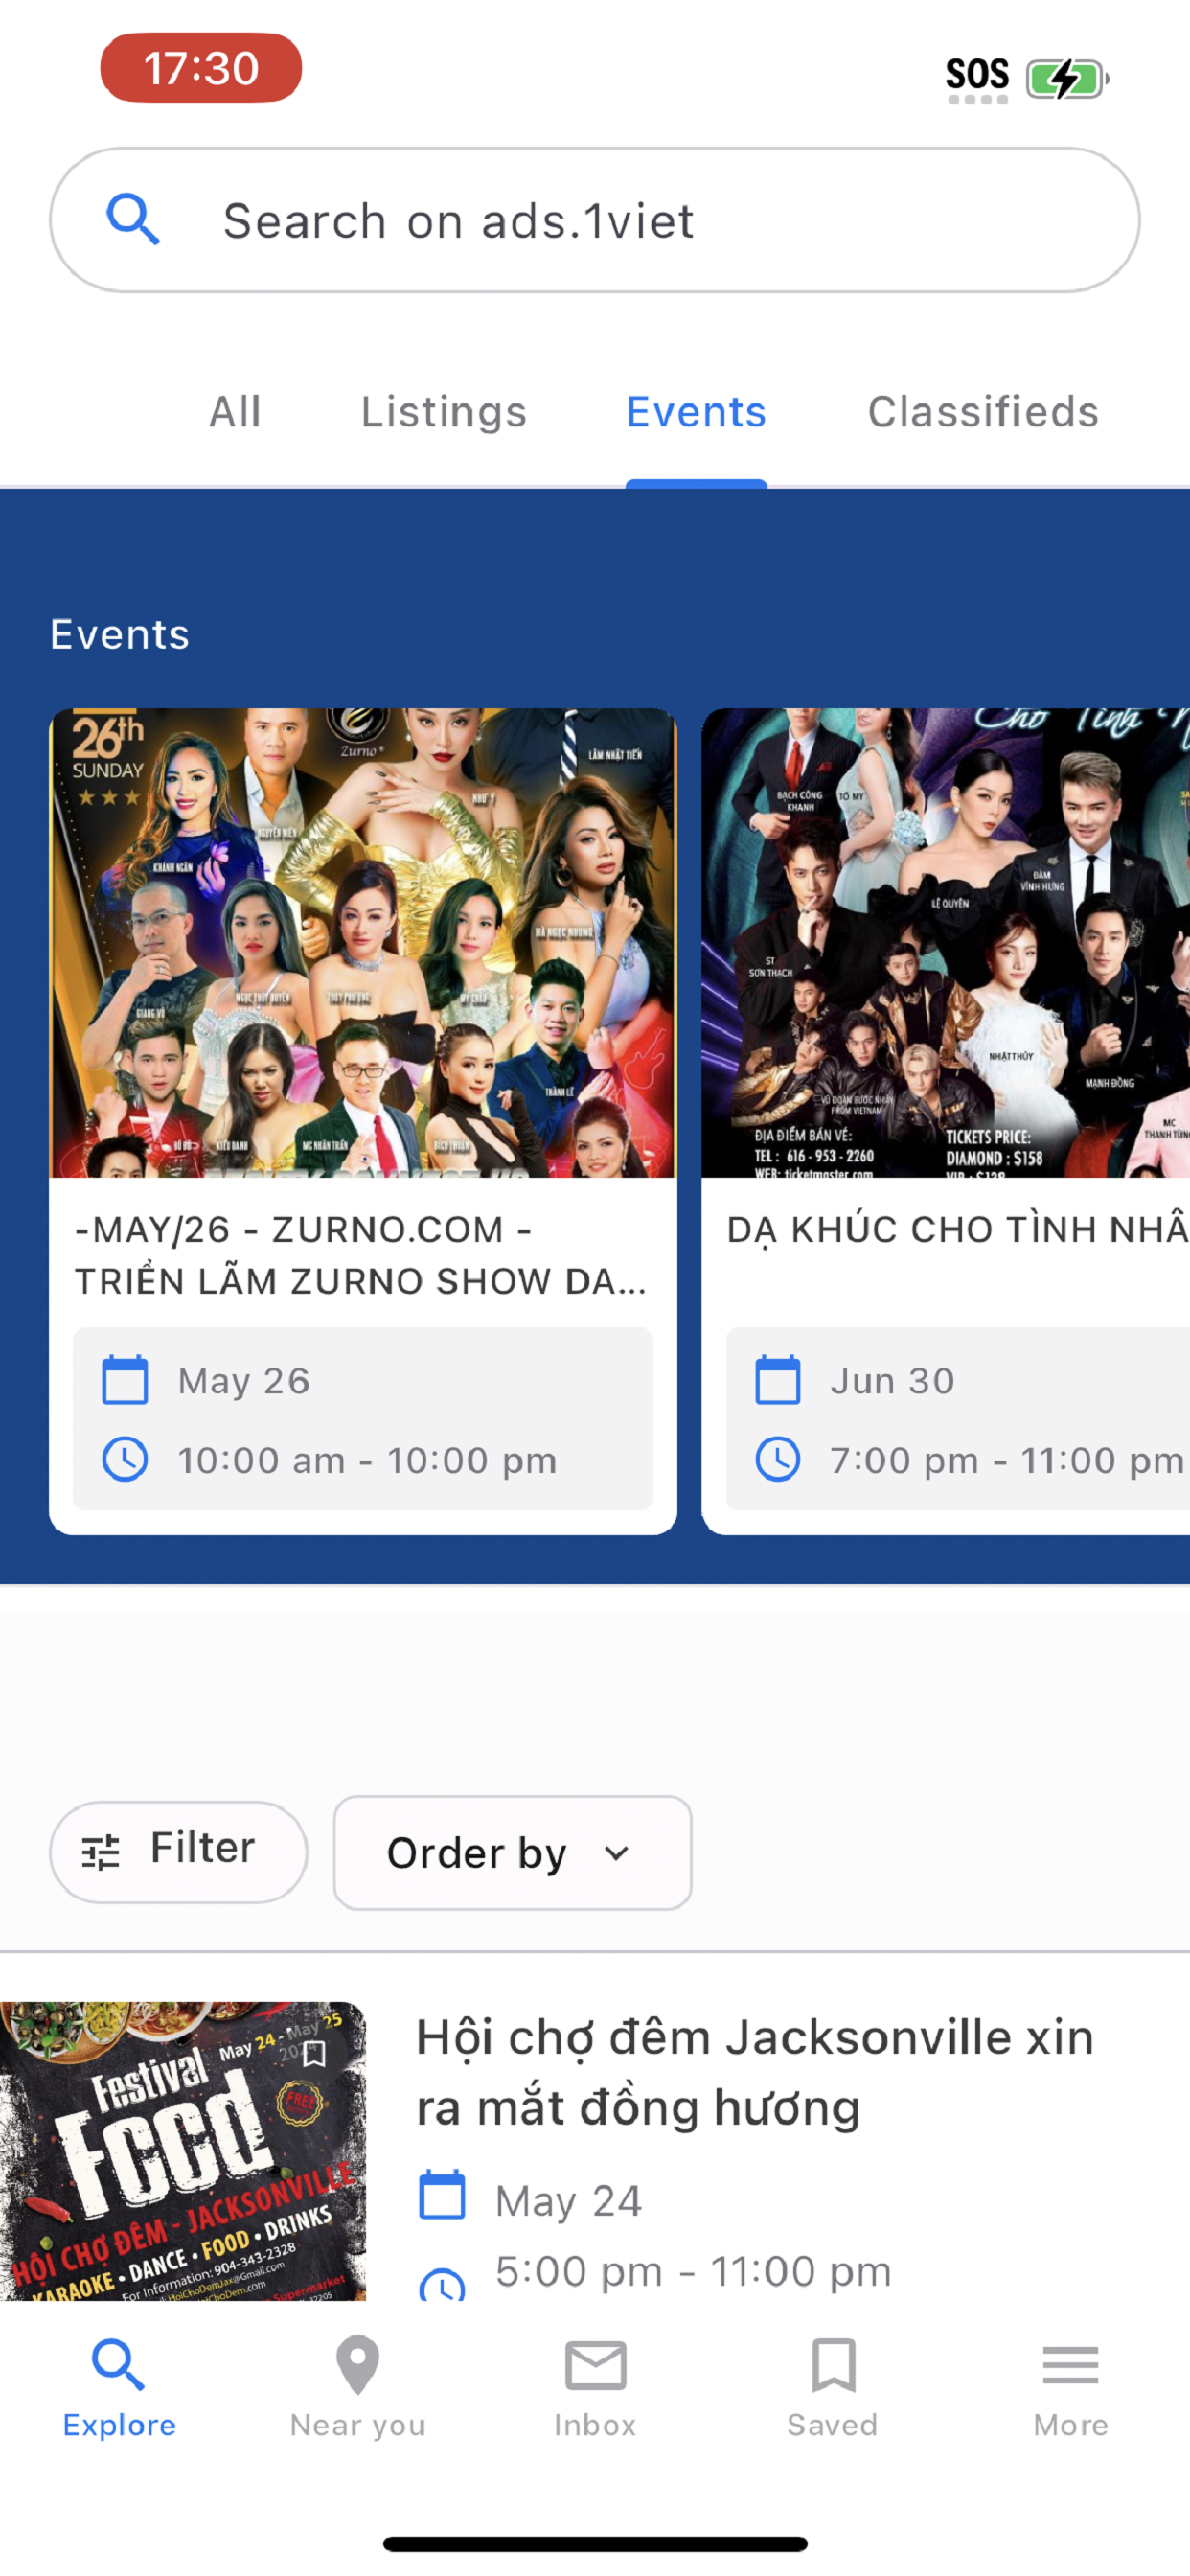Switch to the Listings tab
The image size is (1190, 2576).
click(443, 412)
